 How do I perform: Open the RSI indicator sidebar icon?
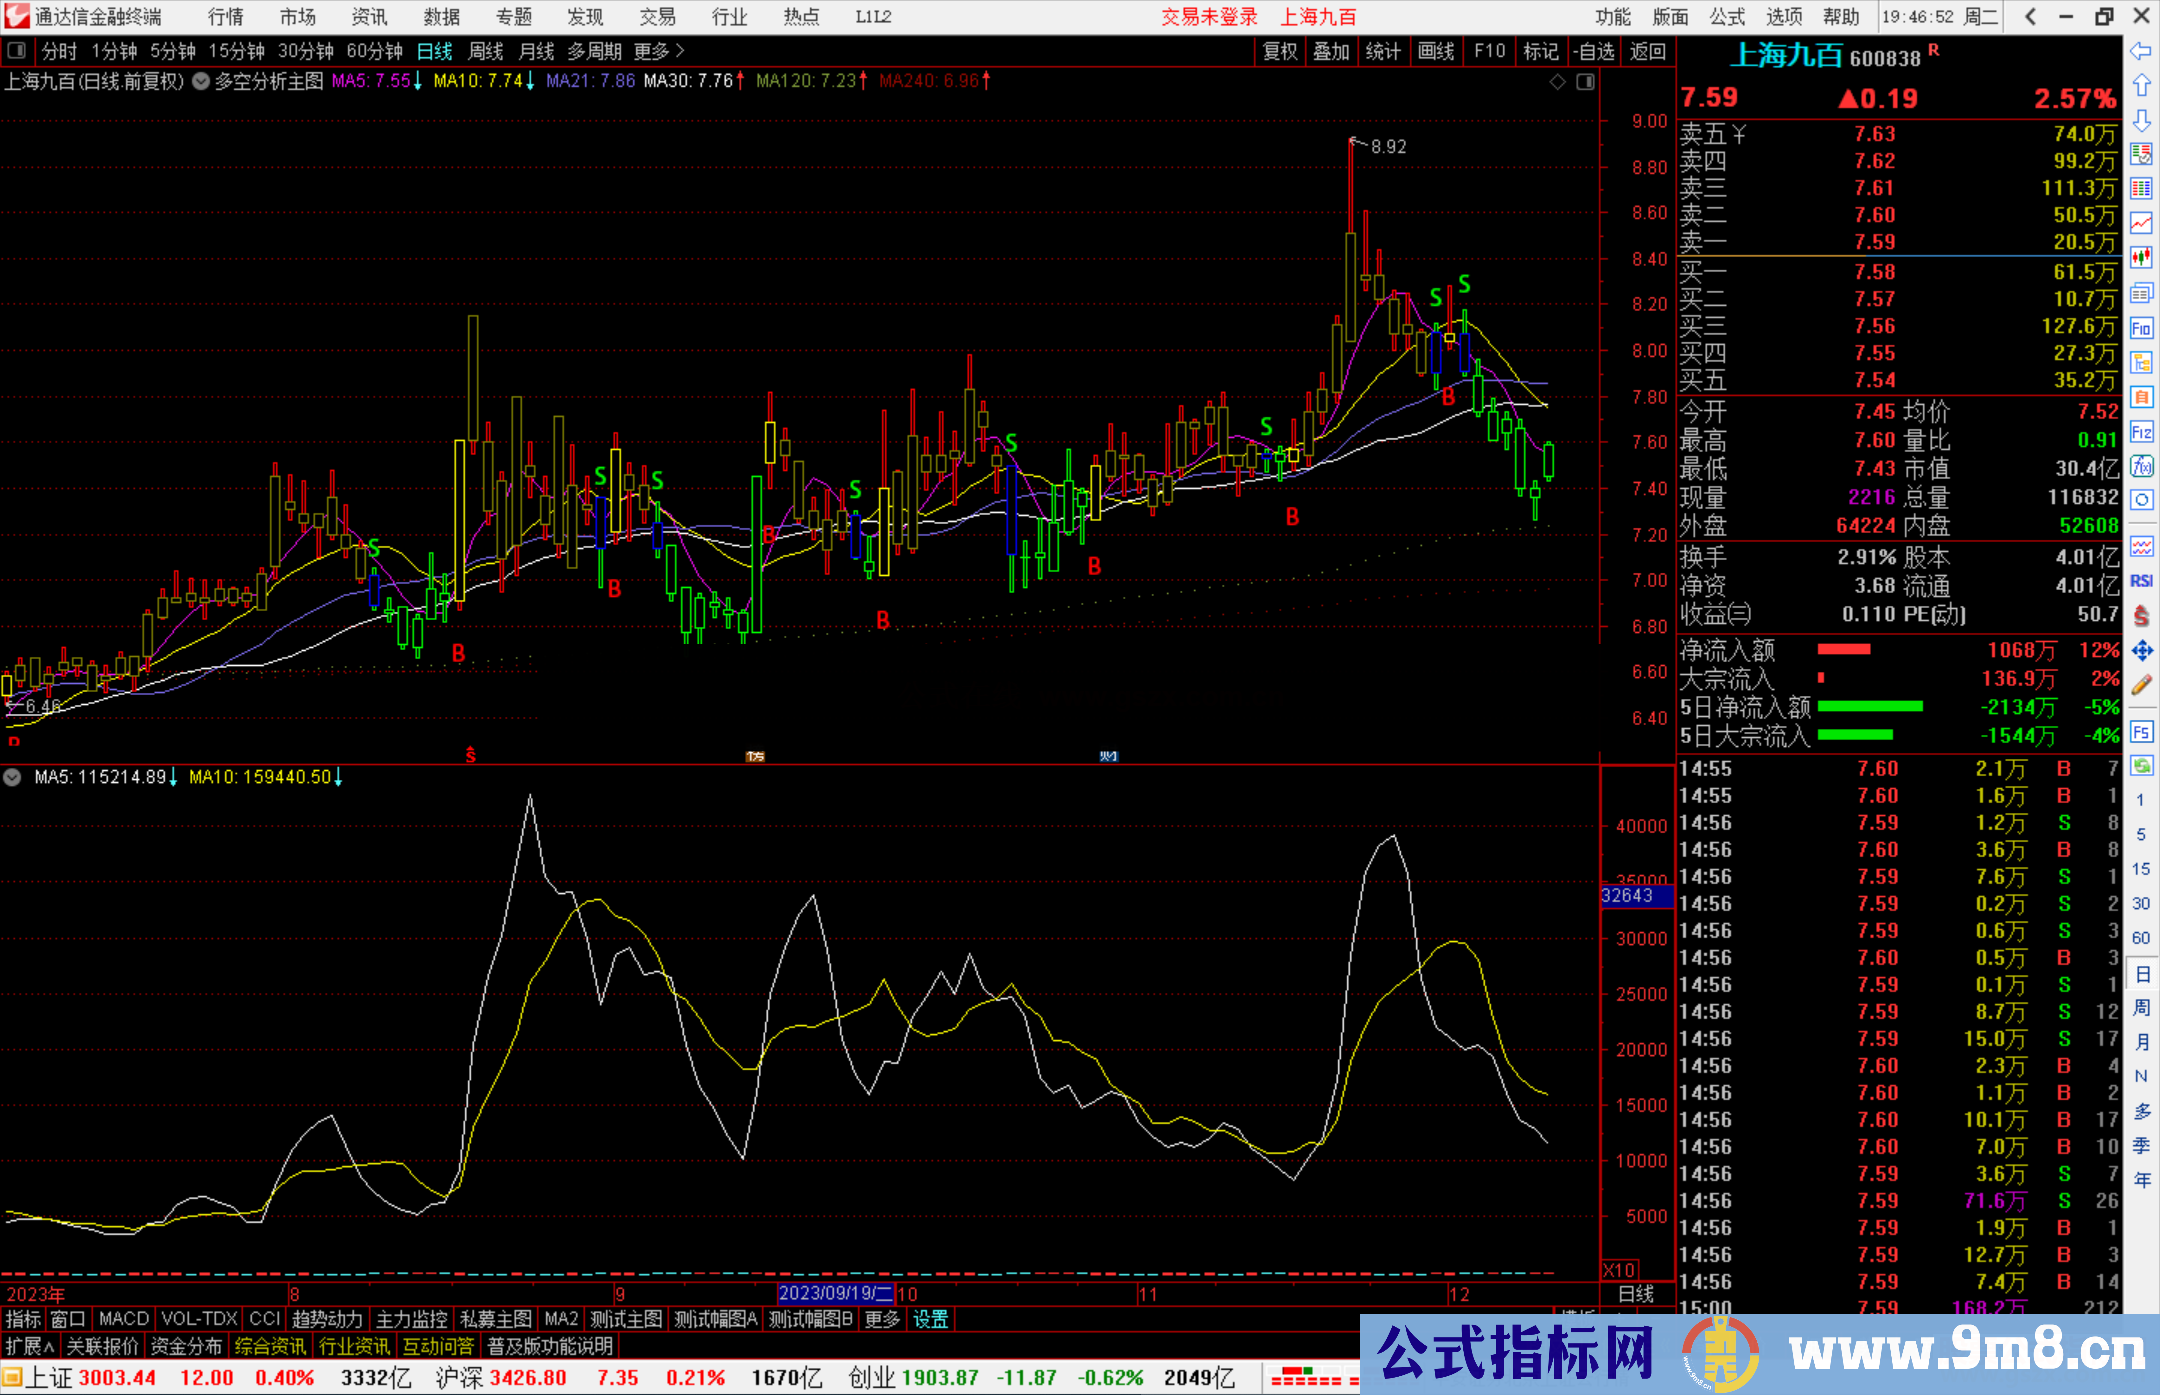point(2141,581)
